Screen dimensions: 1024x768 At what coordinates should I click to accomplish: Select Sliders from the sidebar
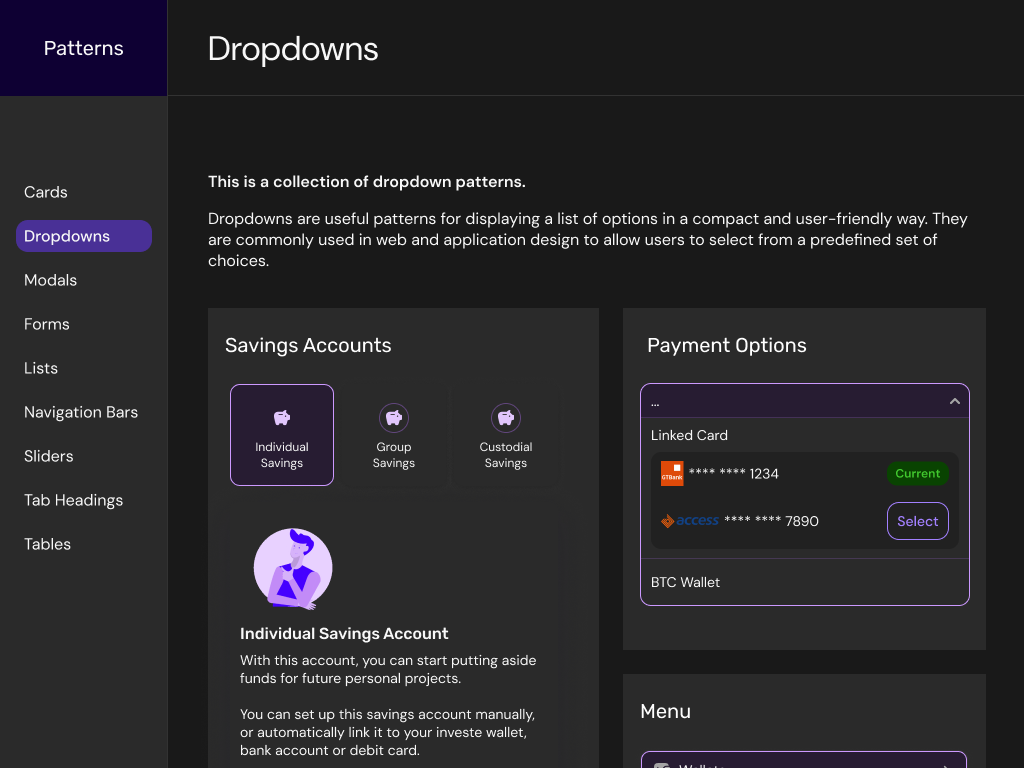pyautogui.click(x=49, y=456)
